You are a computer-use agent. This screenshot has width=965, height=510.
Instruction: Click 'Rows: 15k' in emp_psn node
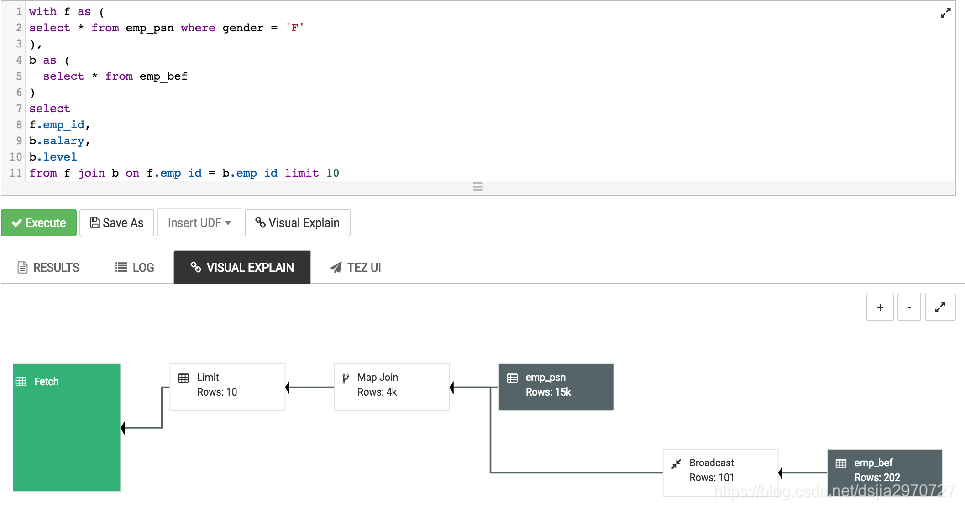548,392
